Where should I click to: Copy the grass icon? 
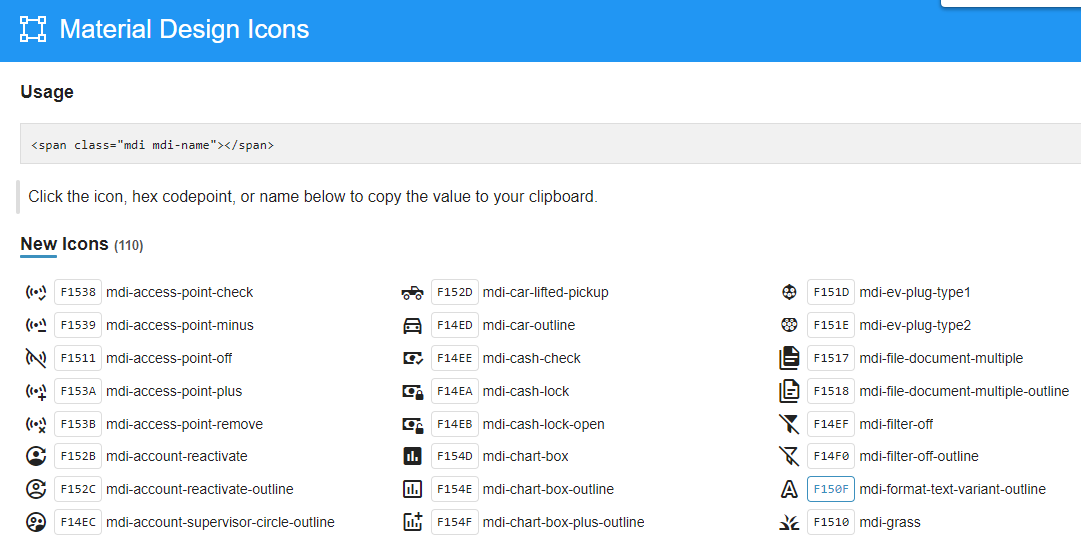tap(789, 522)
